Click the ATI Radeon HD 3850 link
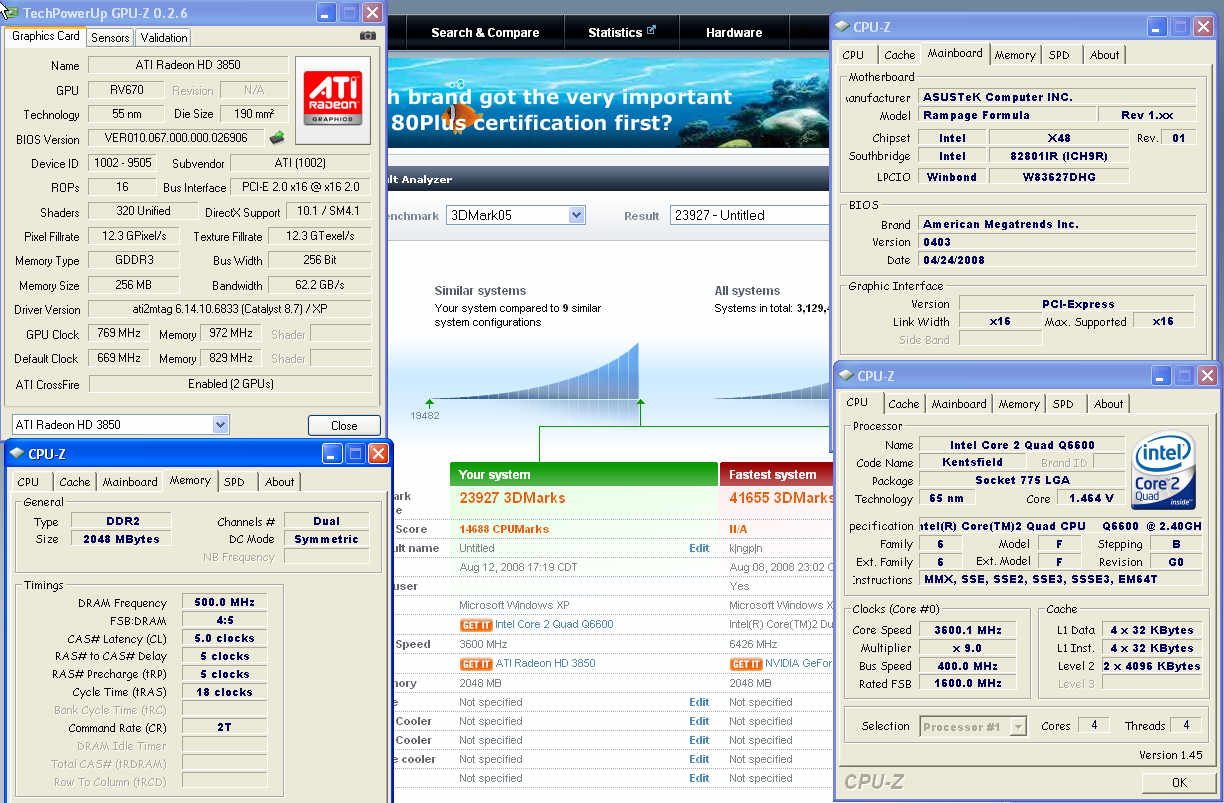The width and height of the screenshot is (1224, 803). (x=545, y=663)
